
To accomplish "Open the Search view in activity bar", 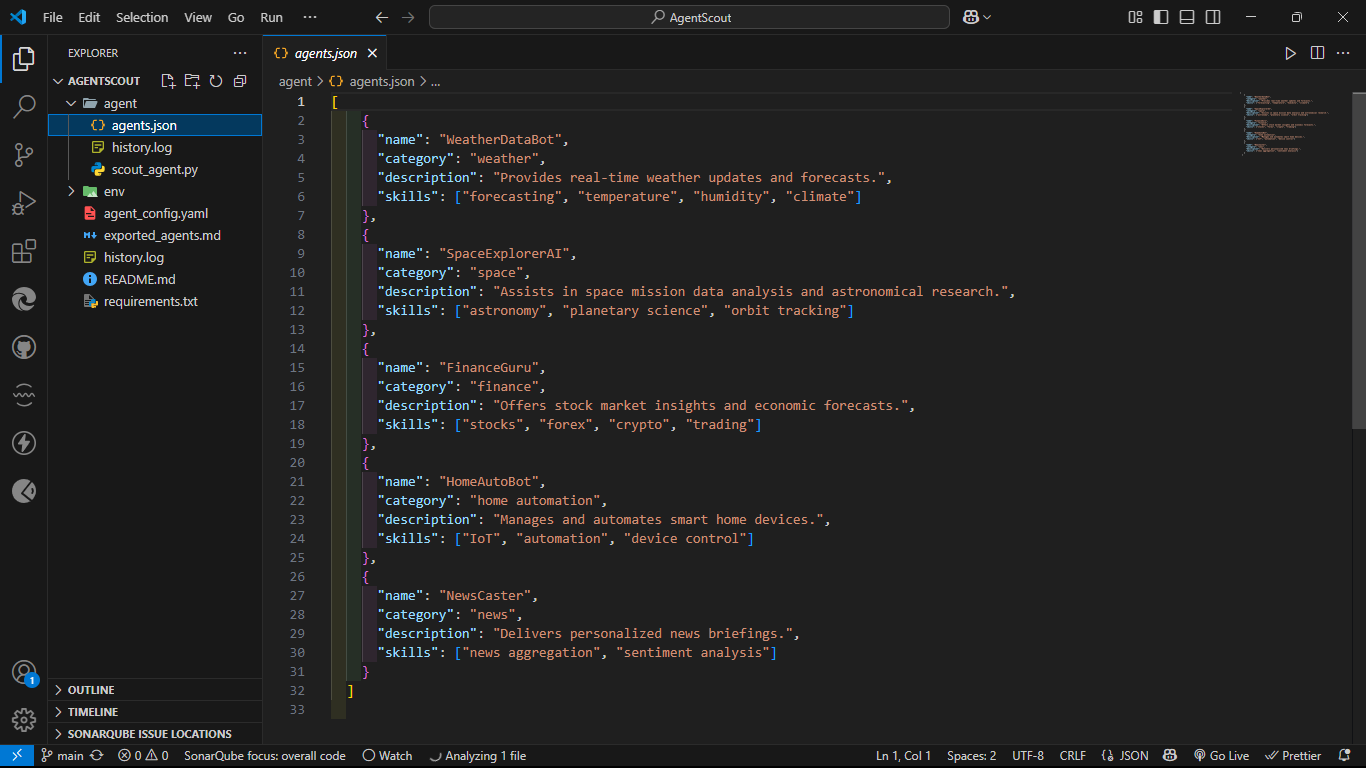I will 24,106.
